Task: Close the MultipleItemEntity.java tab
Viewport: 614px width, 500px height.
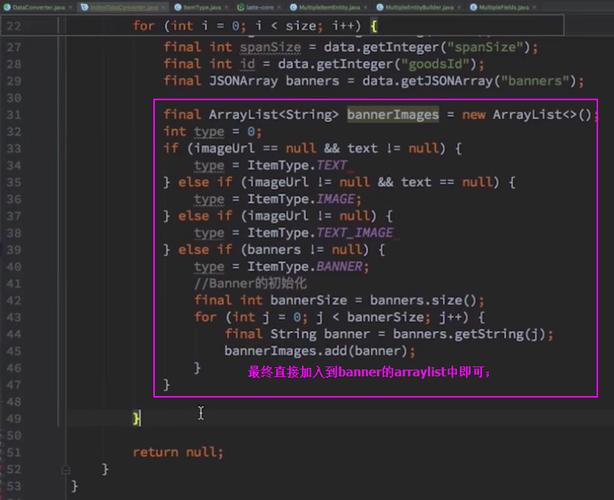Action: (366, 7)
